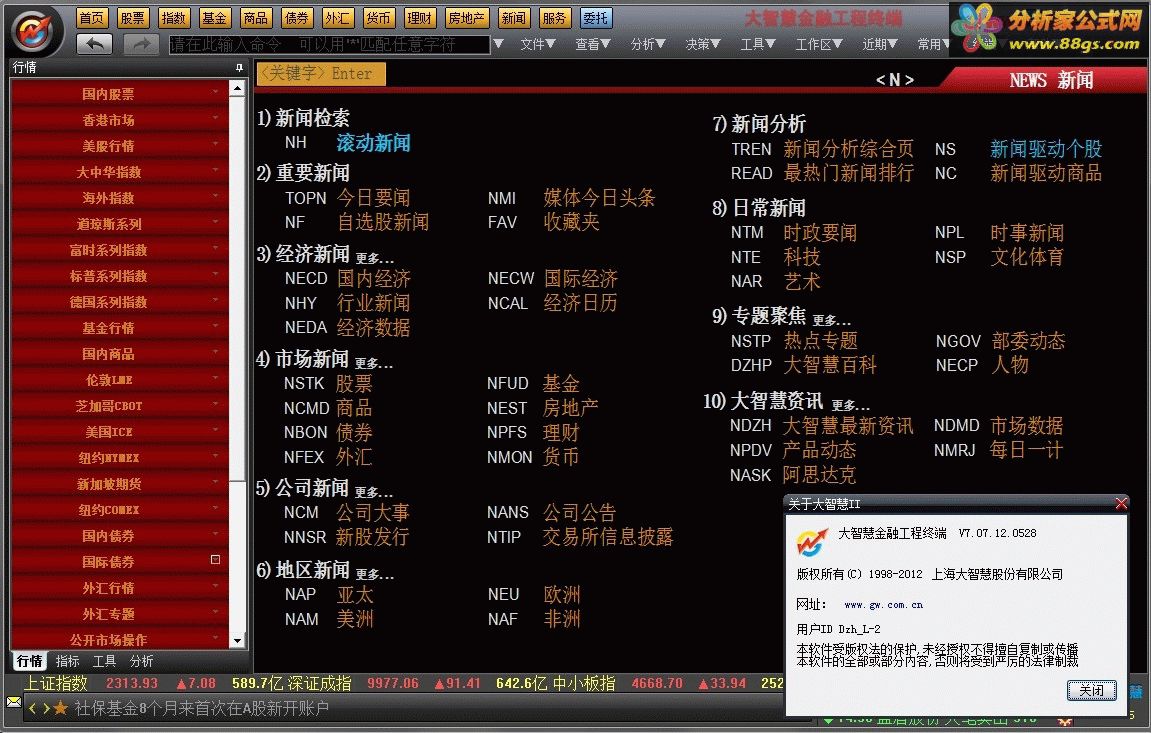Open the 新闻驱动个股 link
The width and height of the screenshot is (1151, 733).
1046,149
